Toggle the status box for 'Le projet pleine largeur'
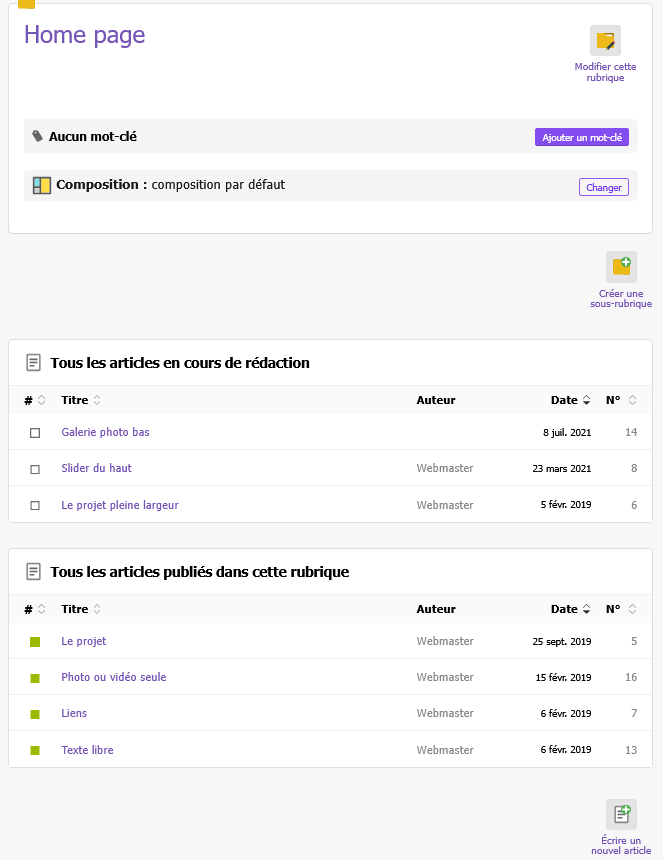The image size is (663, 860). (x=35, y=506)
